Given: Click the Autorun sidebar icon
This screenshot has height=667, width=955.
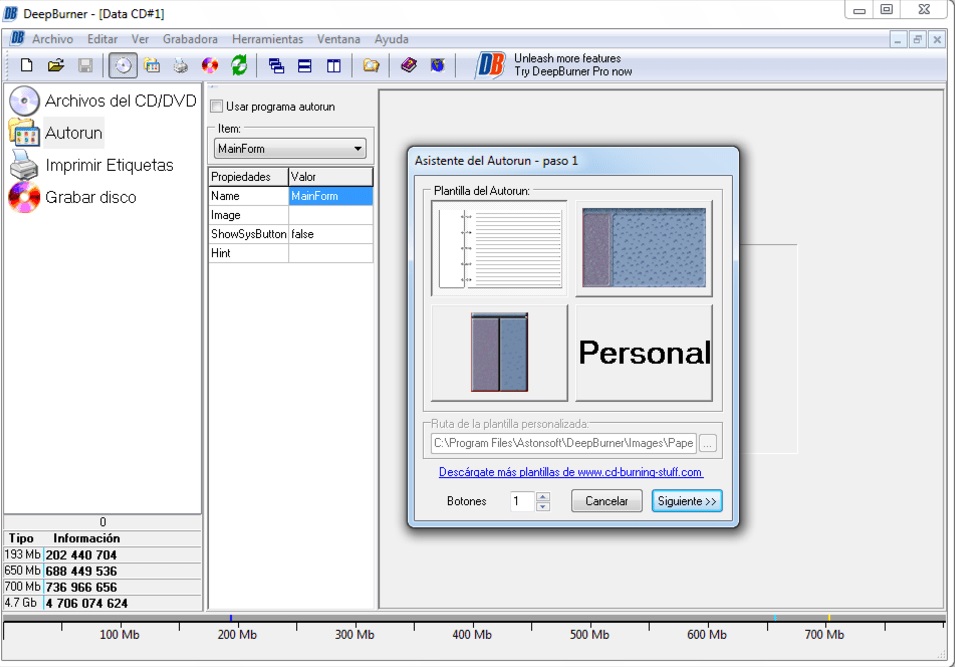Looking at the screenshot, I should (24, 132).
